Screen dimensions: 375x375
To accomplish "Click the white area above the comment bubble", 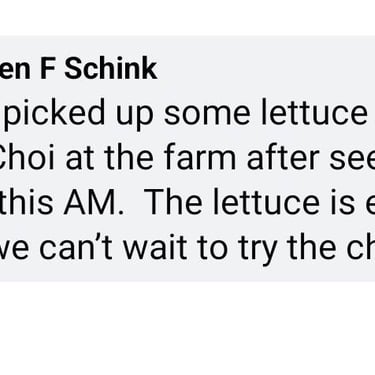I will [187, 17].
